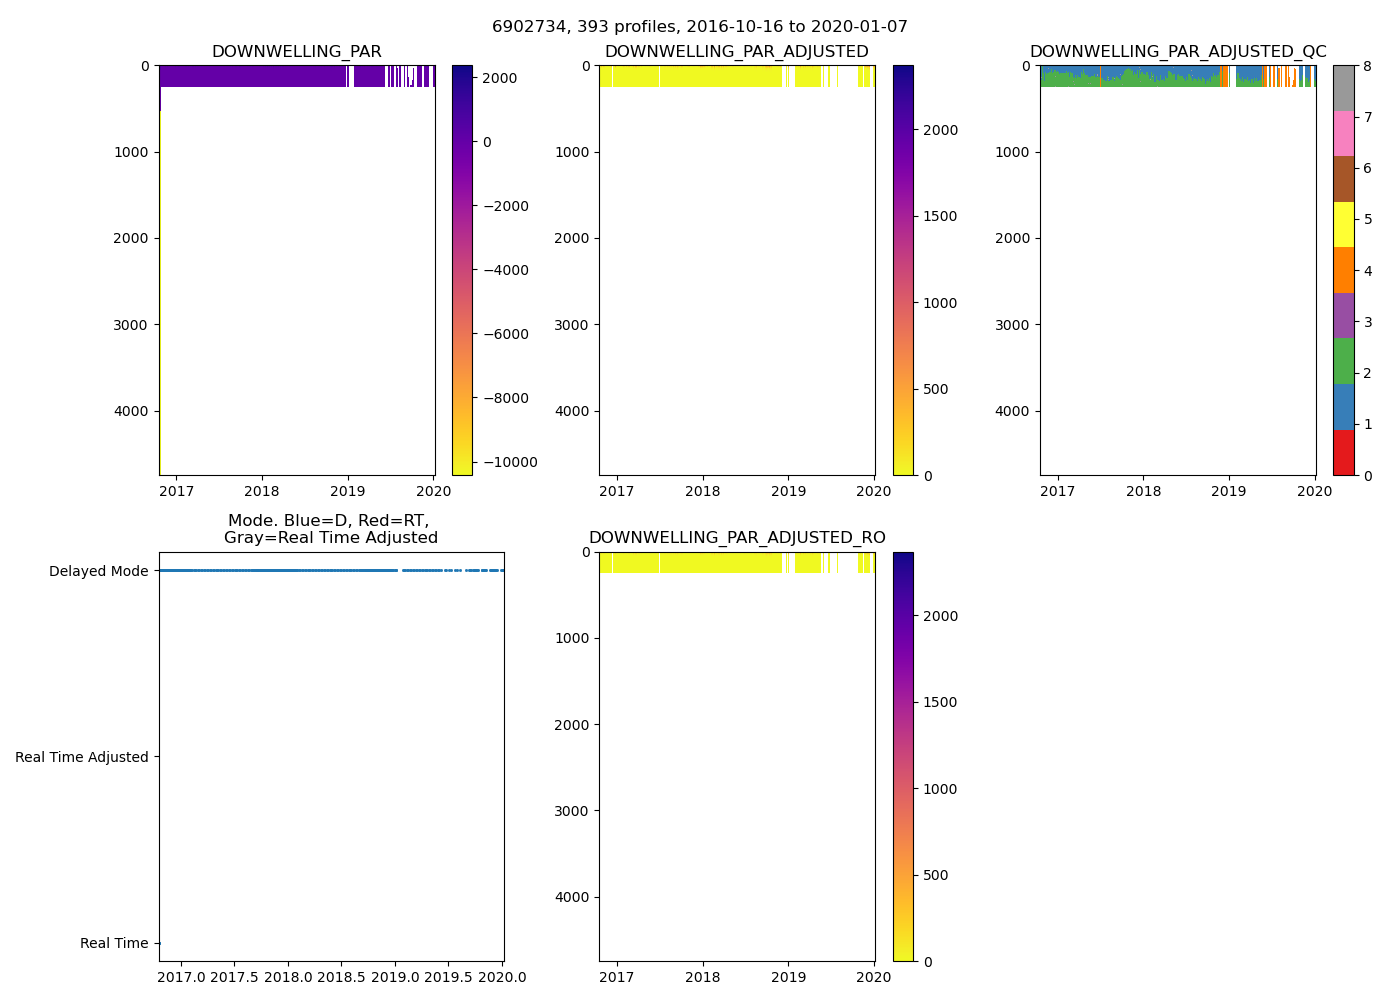Click the DOWNWELLING_PAR_ADJUSTED plot title
This screenshot has height=1000, width=1400.
pos(736,52)
